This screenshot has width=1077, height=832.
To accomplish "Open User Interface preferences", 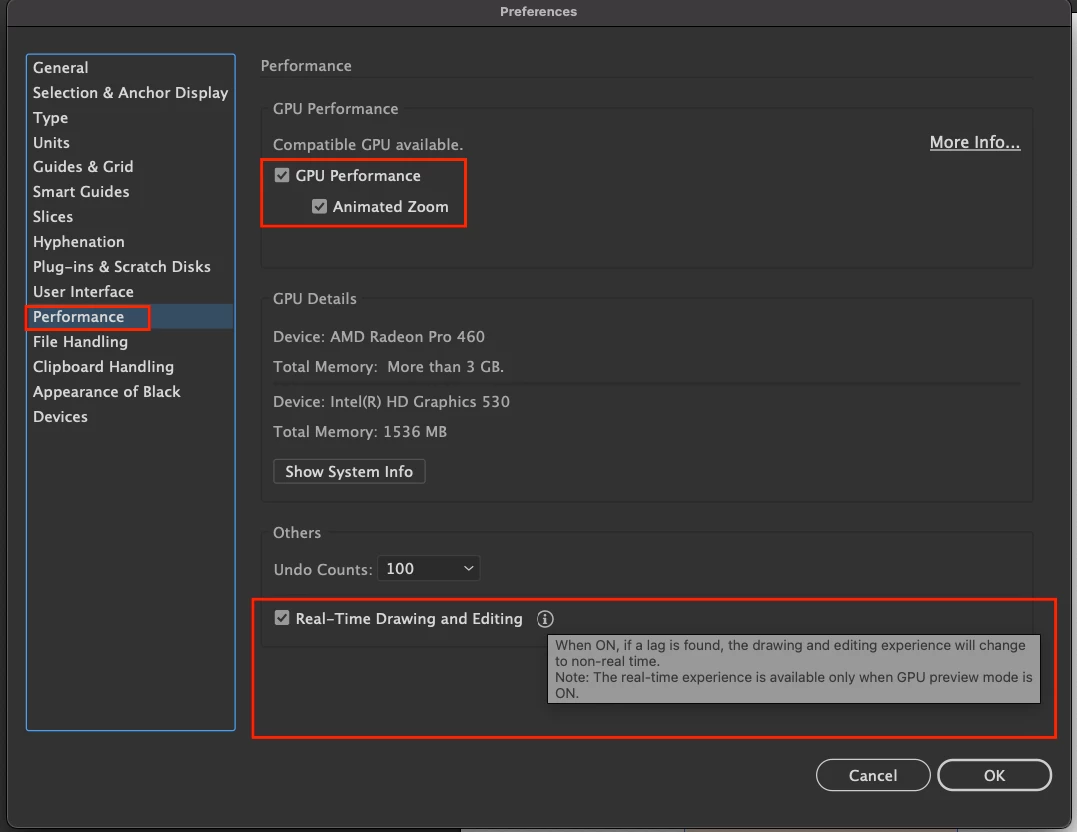I will (131, 291).
